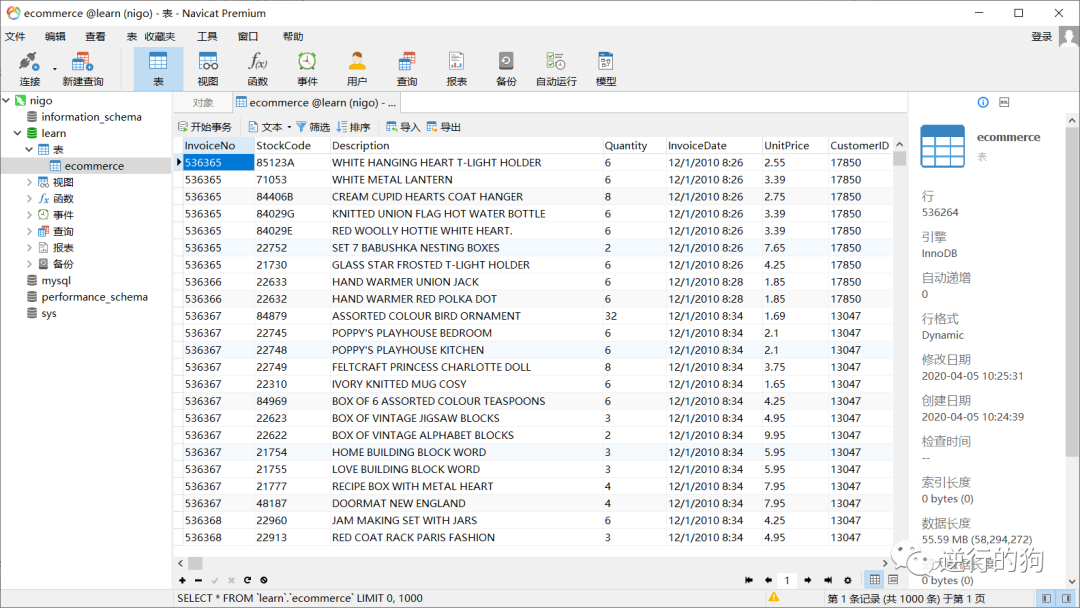Expand the 报表 node in tree
This screenshot has height=608, width=1080.
coord(29,248)
